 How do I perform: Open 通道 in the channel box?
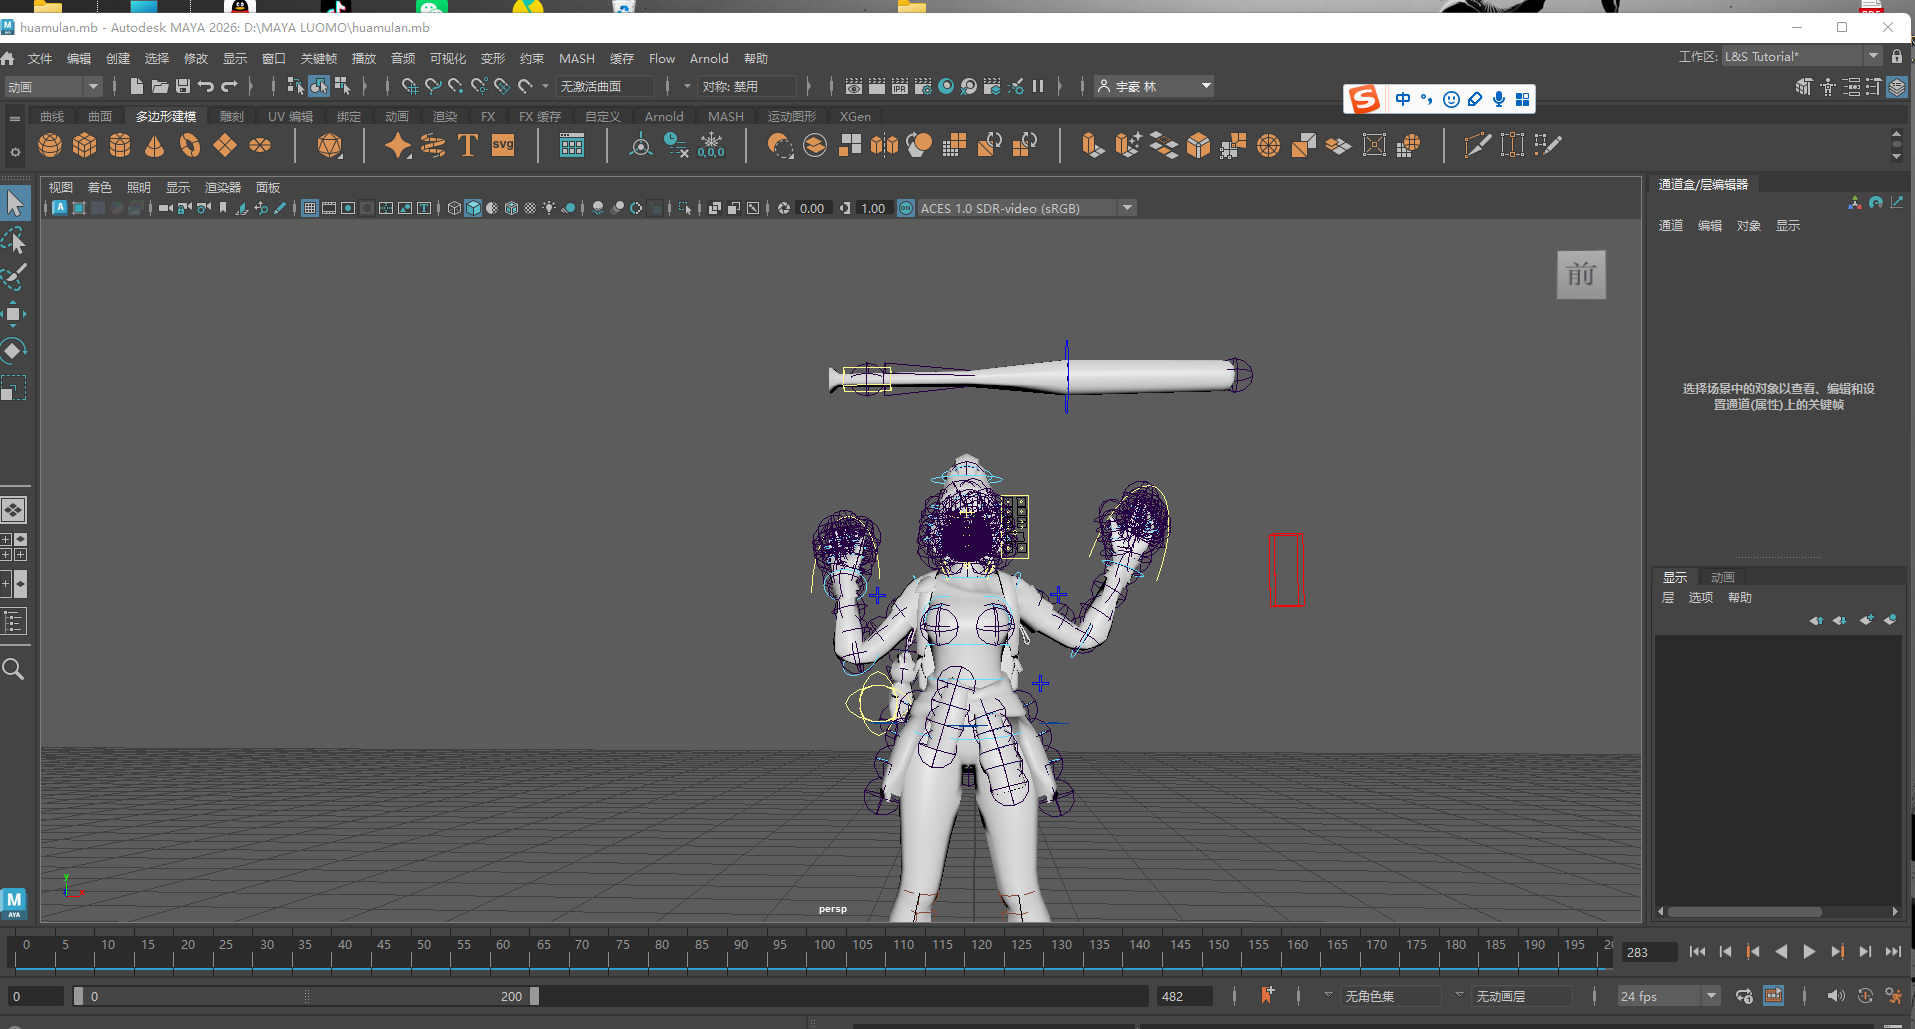click(1671, 225)
